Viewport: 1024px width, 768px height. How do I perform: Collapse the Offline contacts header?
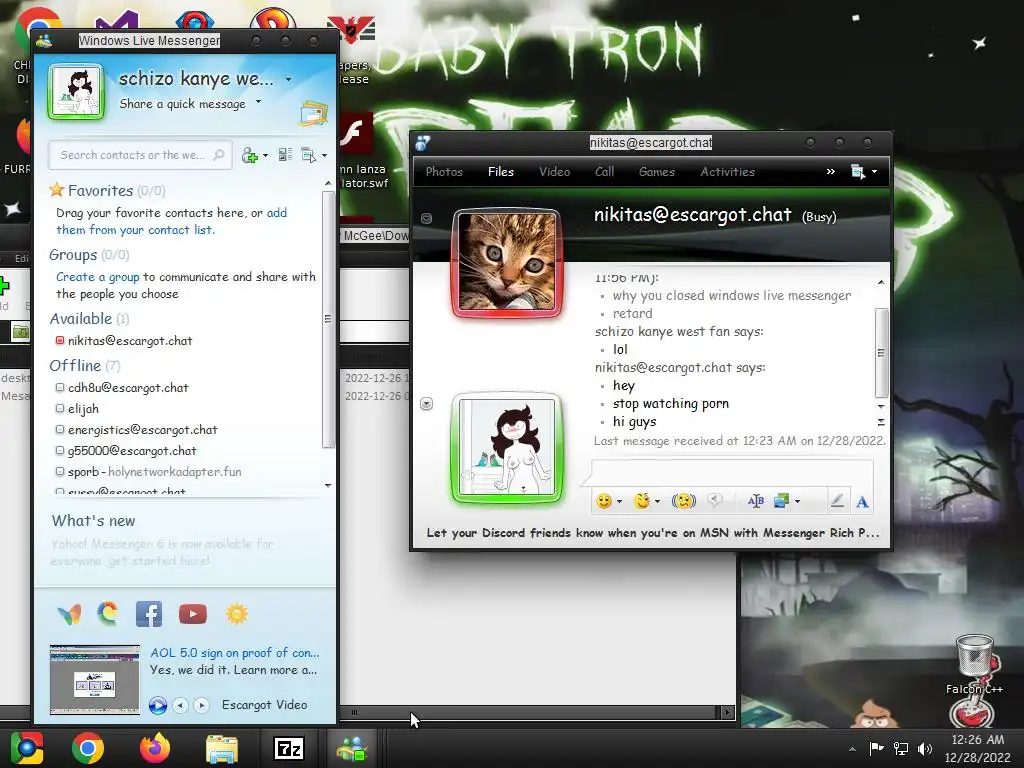click(x=85, y=366)
